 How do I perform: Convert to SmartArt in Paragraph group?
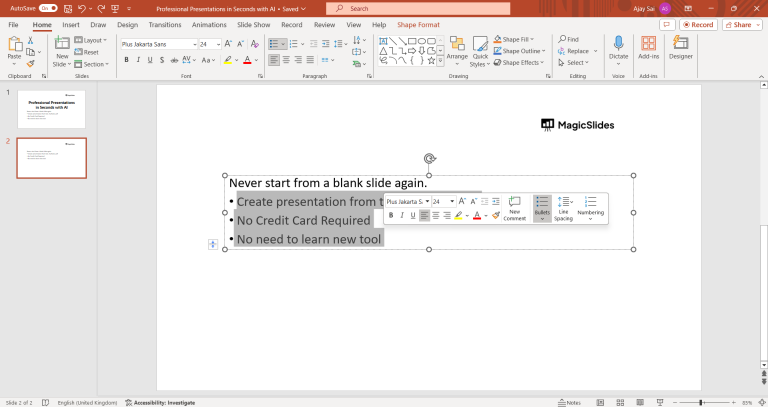(359, 64)
